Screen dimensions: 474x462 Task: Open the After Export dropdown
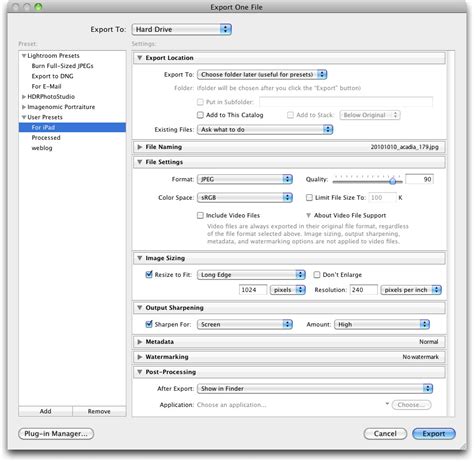point(315,389)
